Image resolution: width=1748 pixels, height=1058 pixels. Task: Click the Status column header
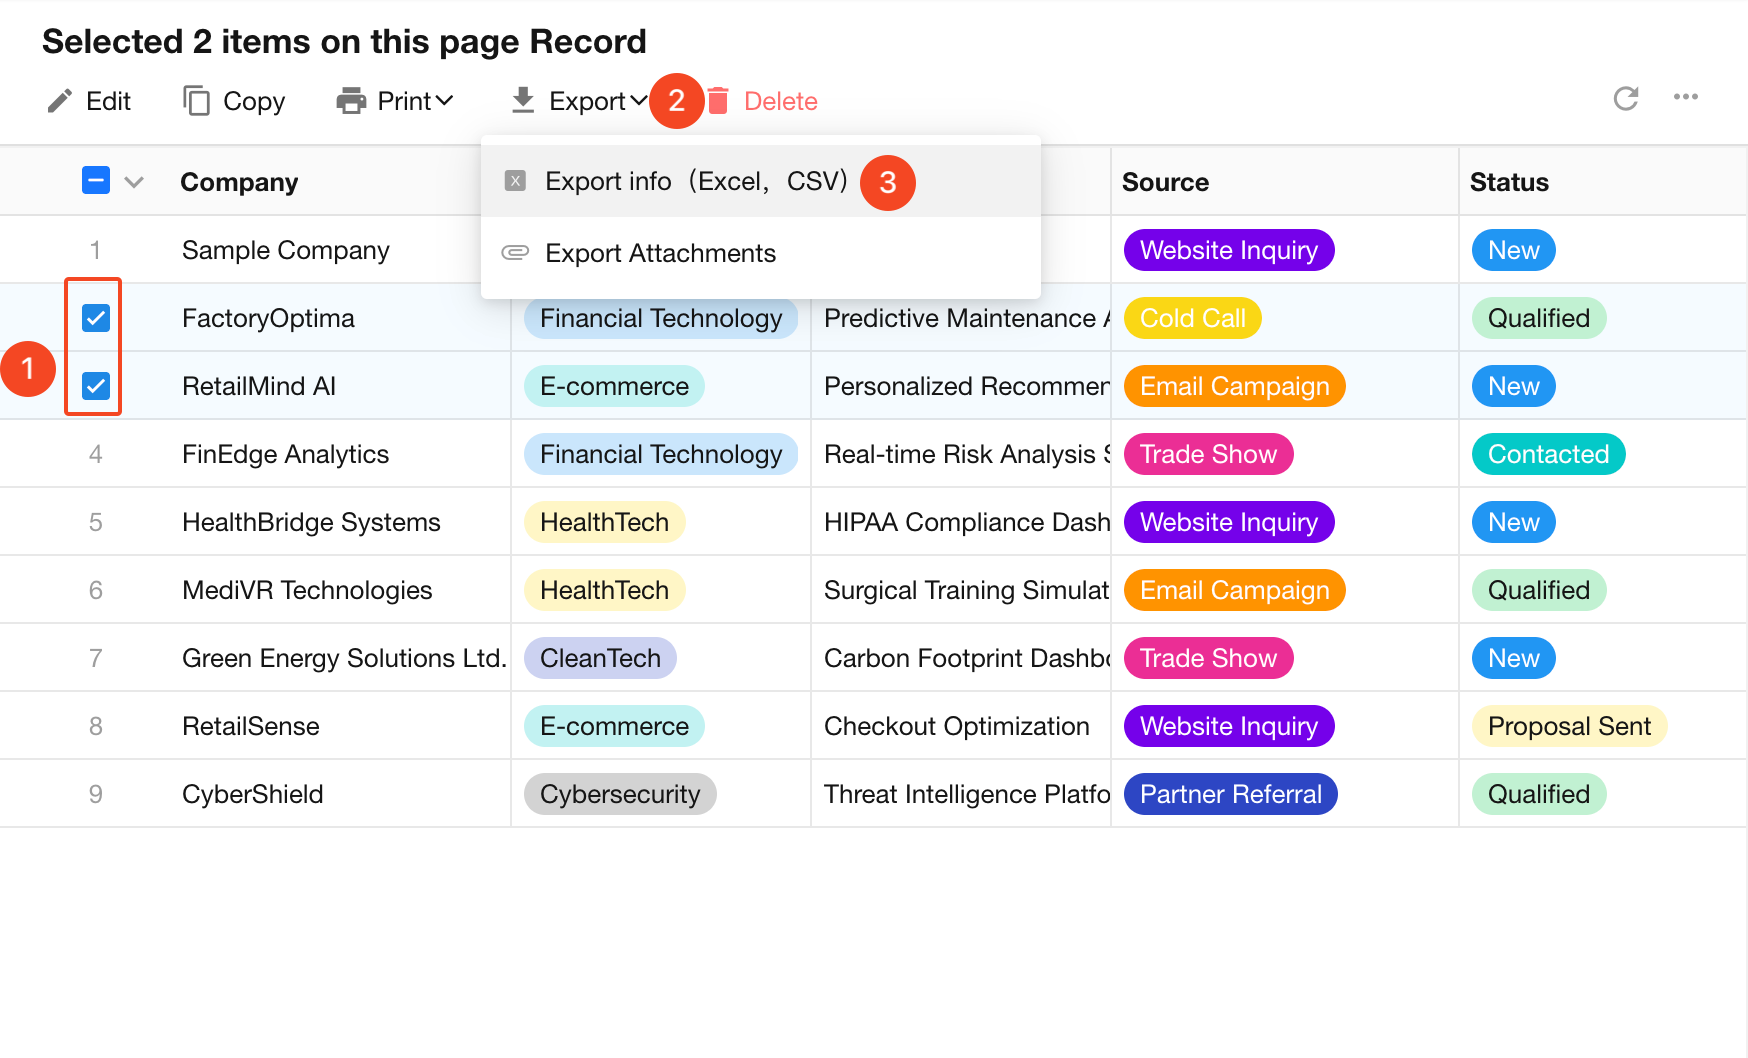[x=1508, y=182]
